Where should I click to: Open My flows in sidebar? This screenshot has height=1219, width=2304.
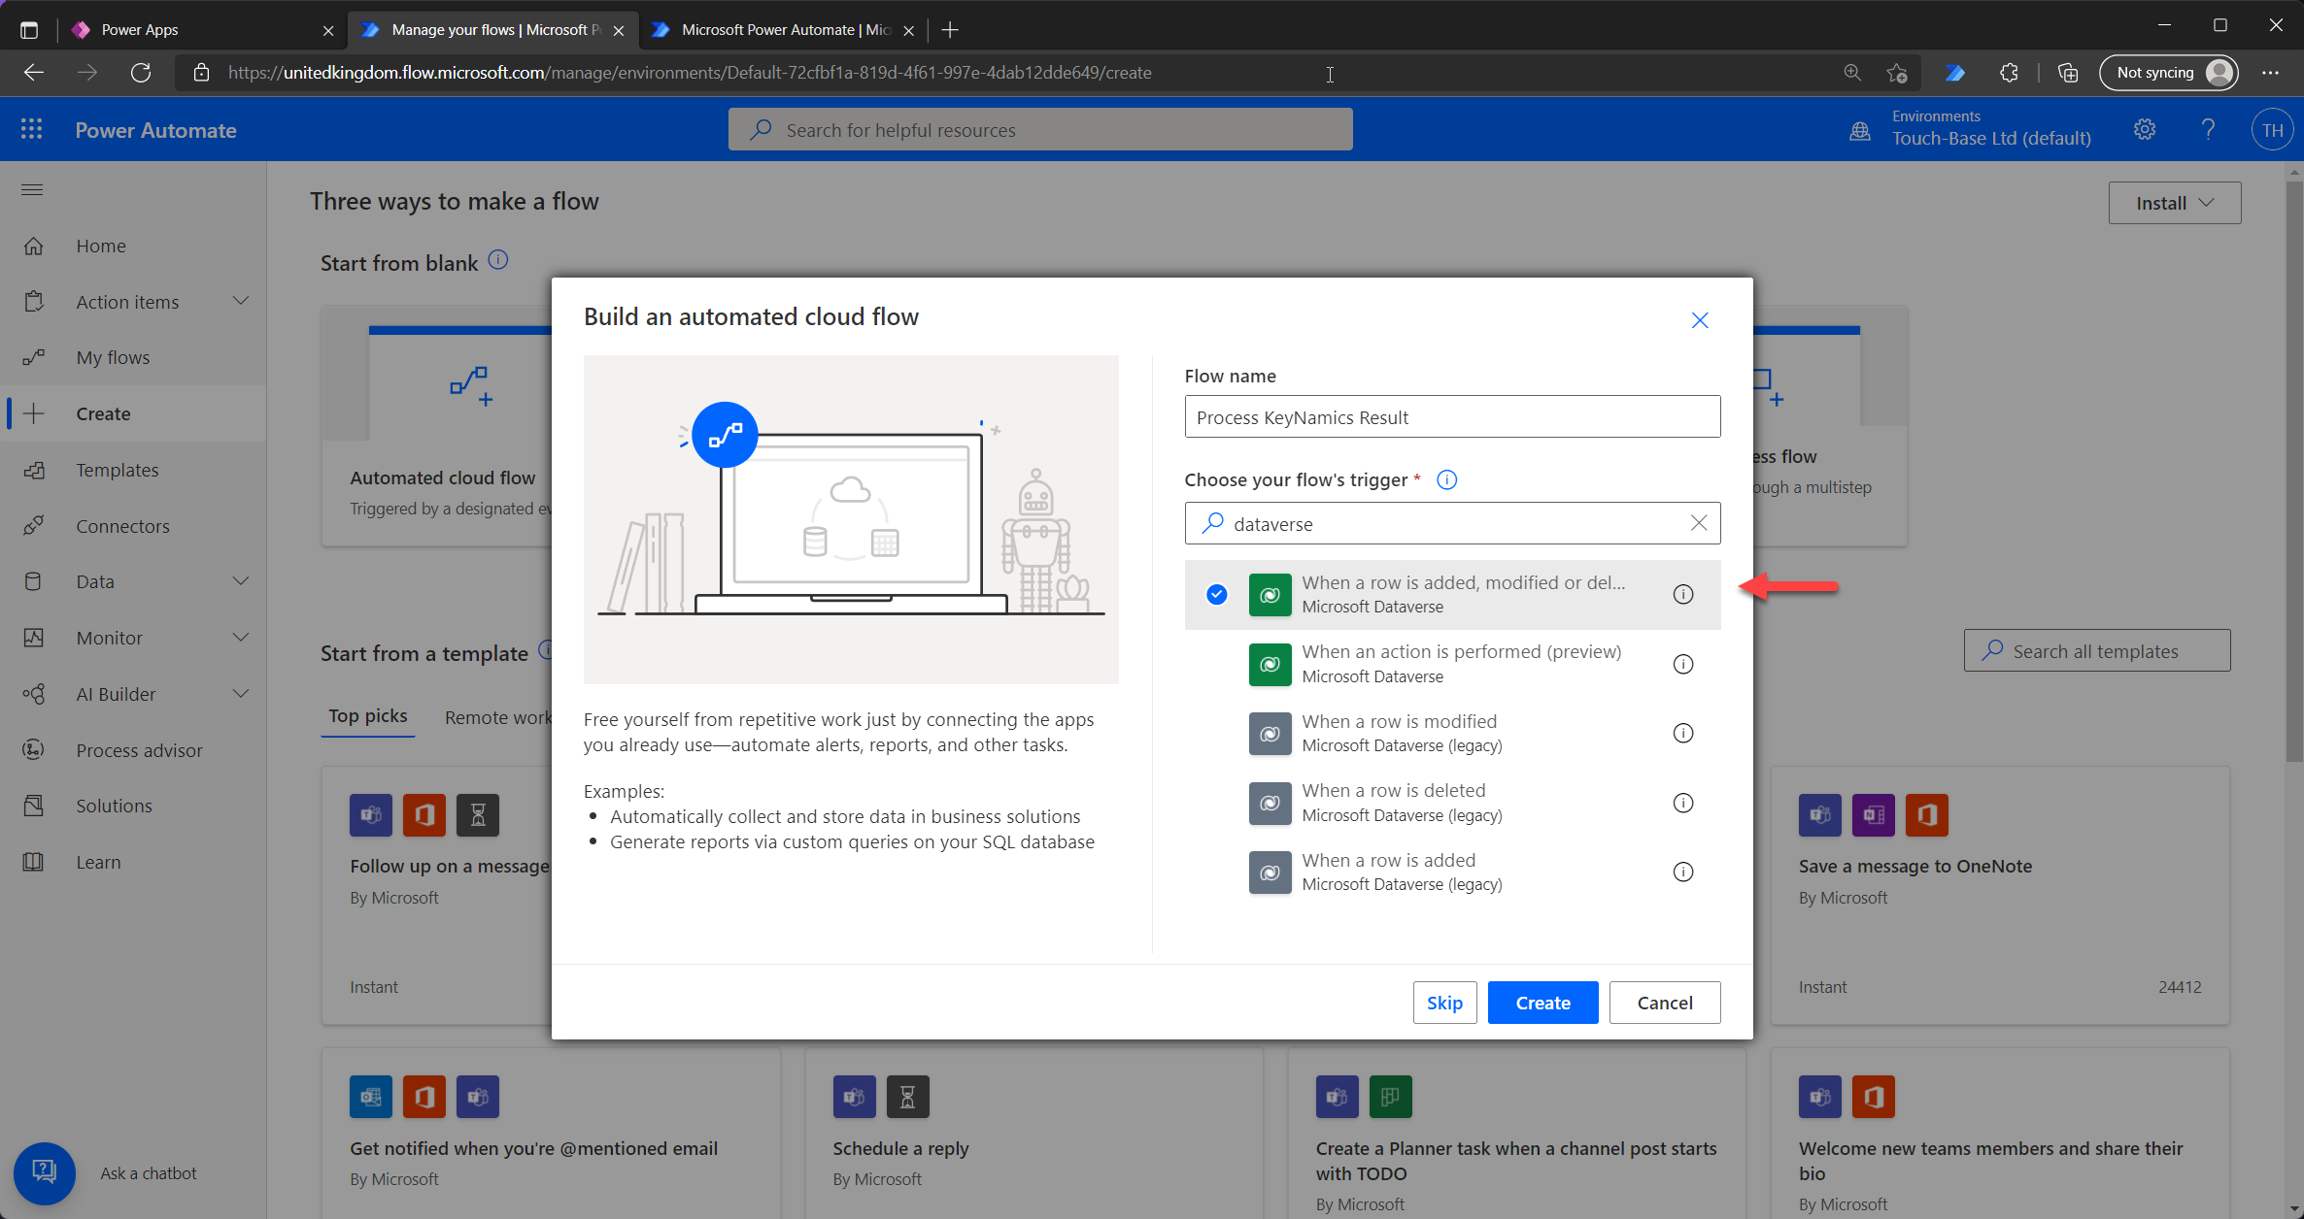point(112,357)
